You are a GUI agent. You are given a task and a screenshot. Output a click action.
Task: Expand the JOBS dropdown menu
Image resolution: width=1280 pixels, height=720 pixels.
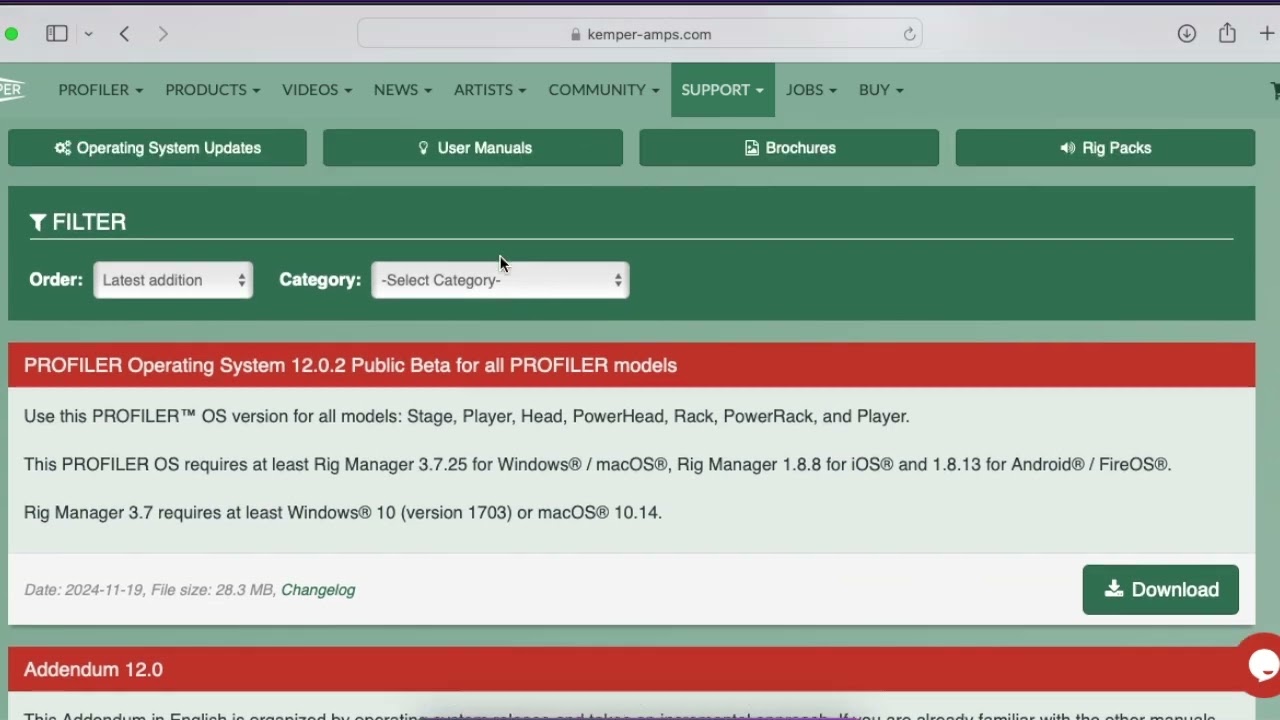tap(811, 90)
